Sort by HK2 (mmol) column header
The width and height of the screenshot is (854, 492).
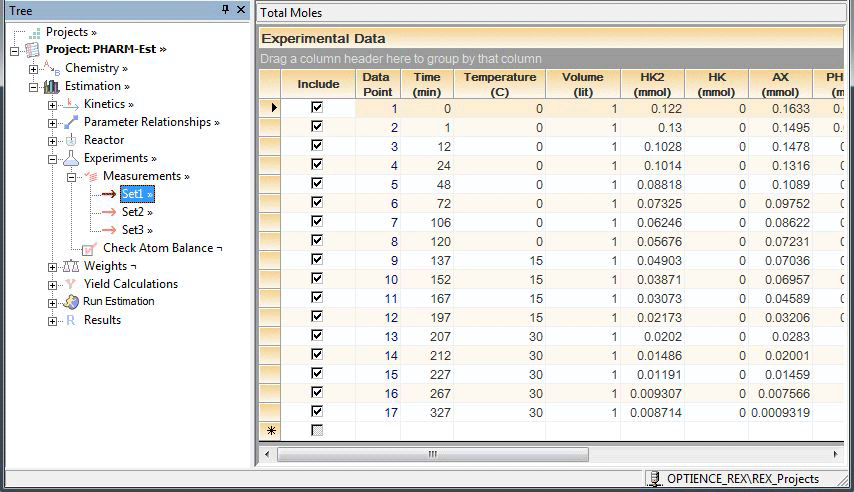coord(652,84)
